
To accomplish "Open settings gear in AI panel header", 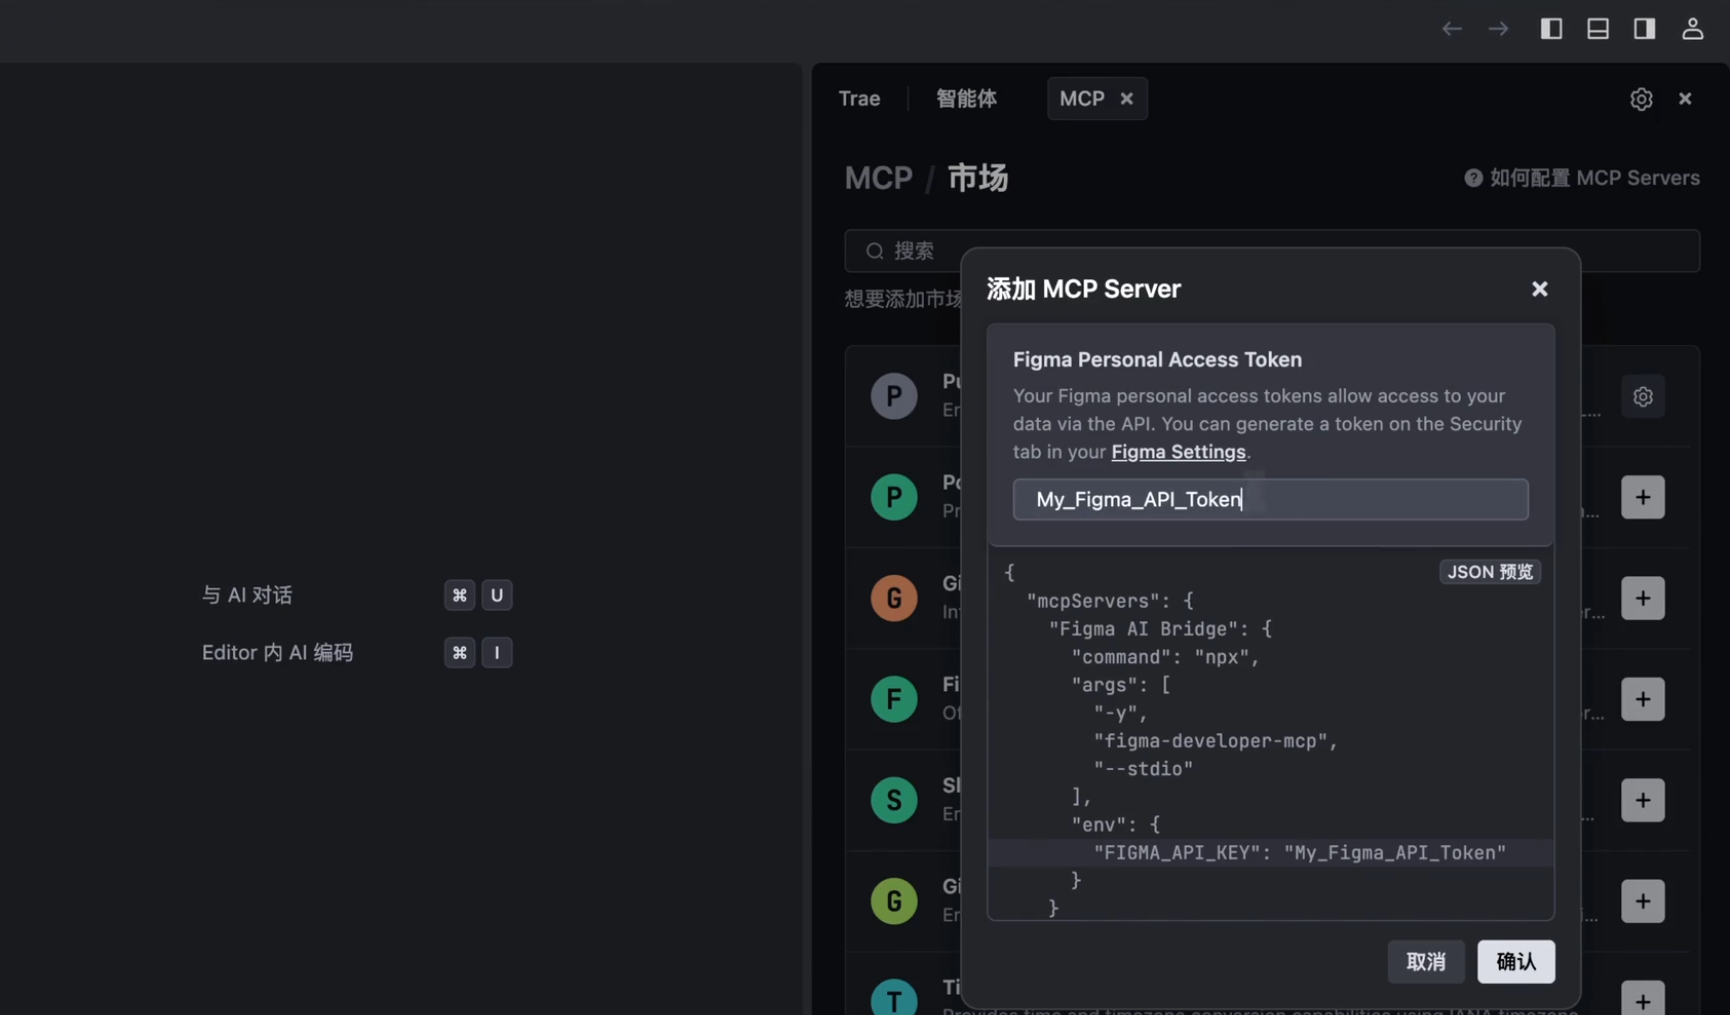I will (1641, 99).
